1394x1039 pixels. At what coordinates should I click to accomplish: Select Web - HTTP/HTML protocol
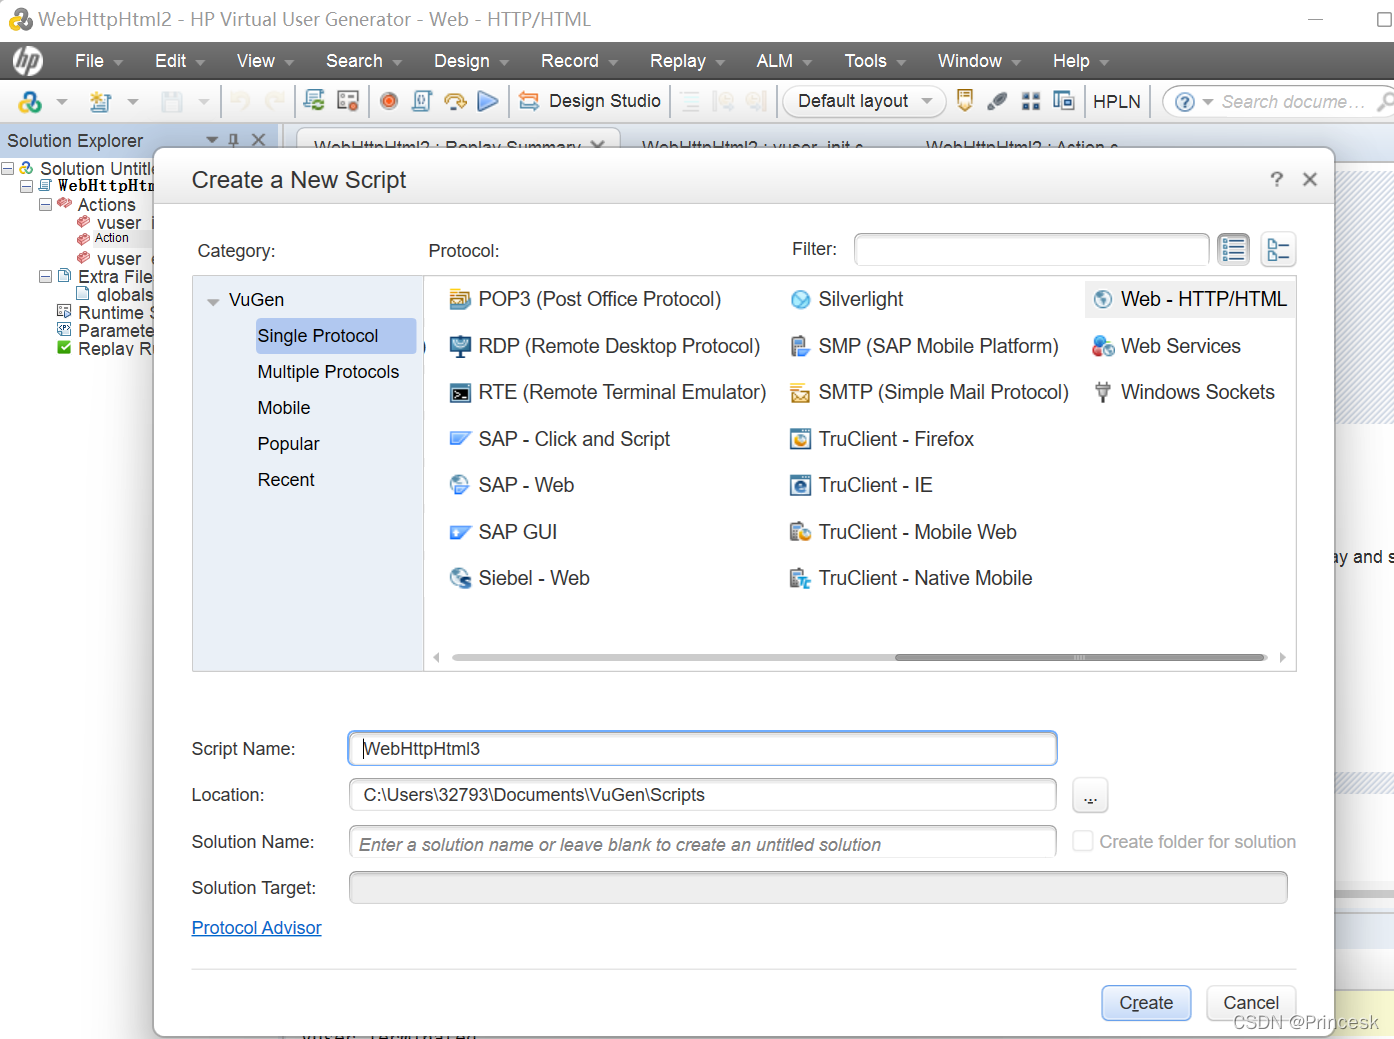point(1190,299)
